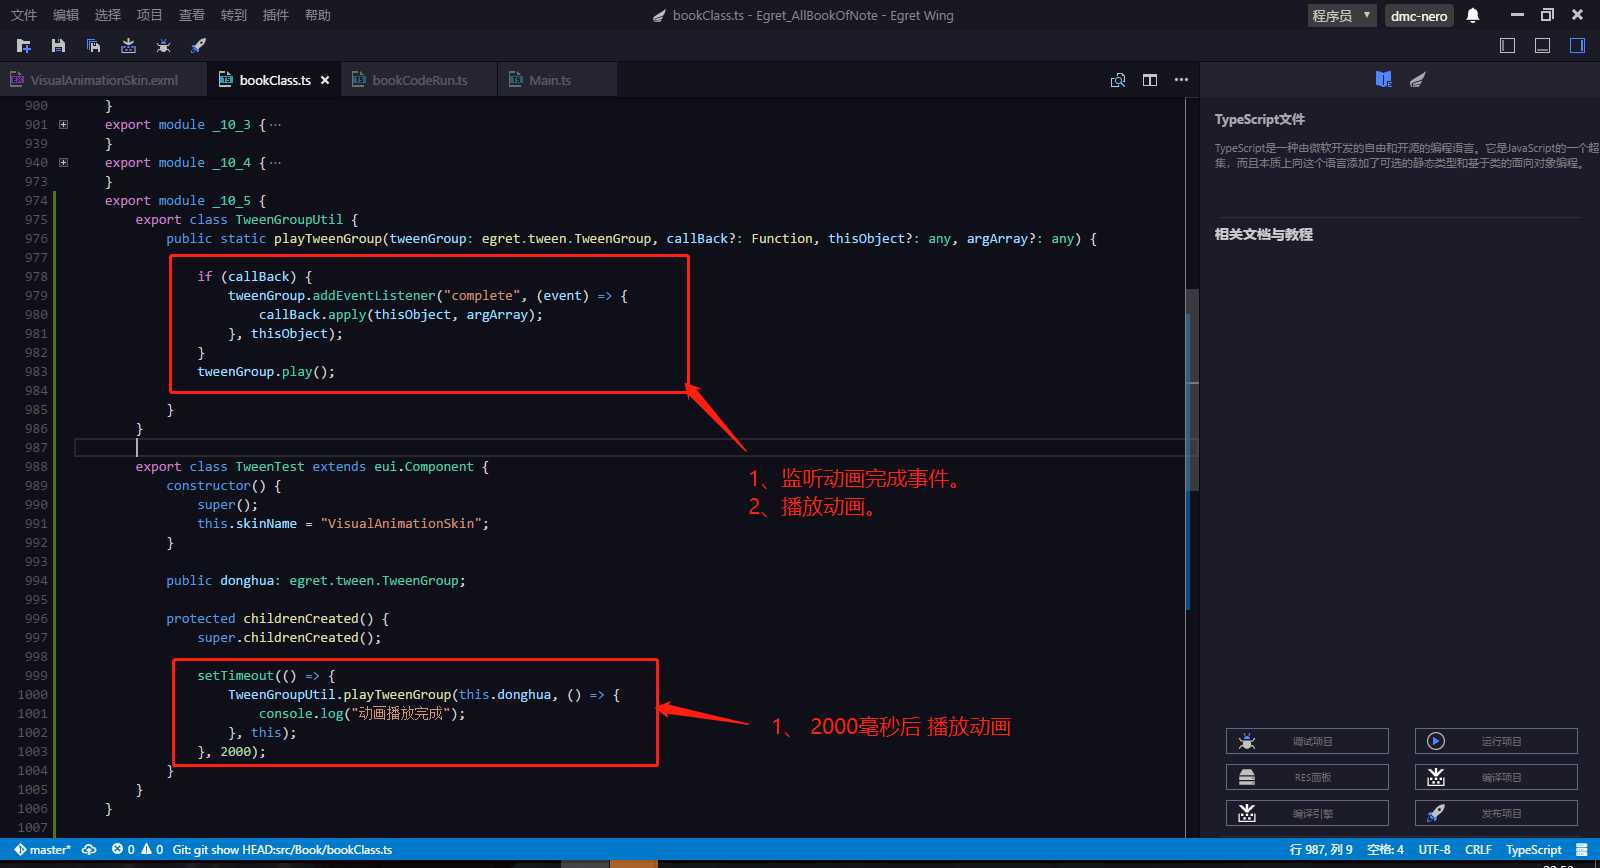Toggle the left sidebar visibility
Image resolution: width=1600 pixels, height=868 pixels.
(1508, 46)
